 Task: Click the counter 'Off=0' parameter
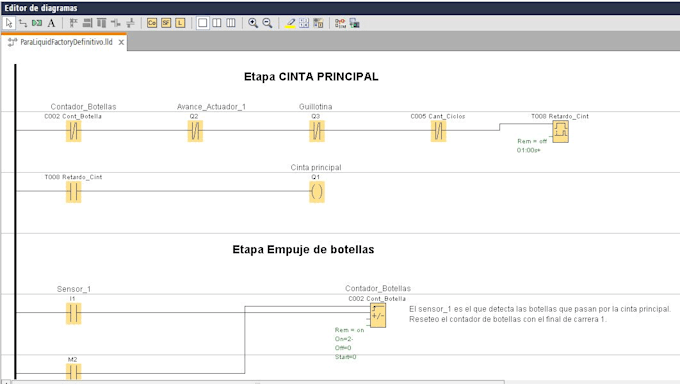(x=343, y=348)
